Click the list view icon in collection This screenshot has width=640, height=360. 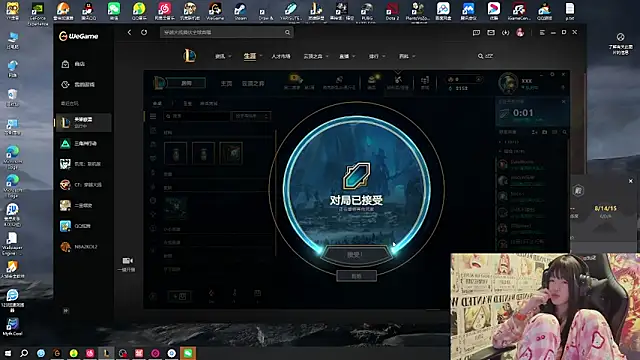pyautogui.click(x=153, y=116)
